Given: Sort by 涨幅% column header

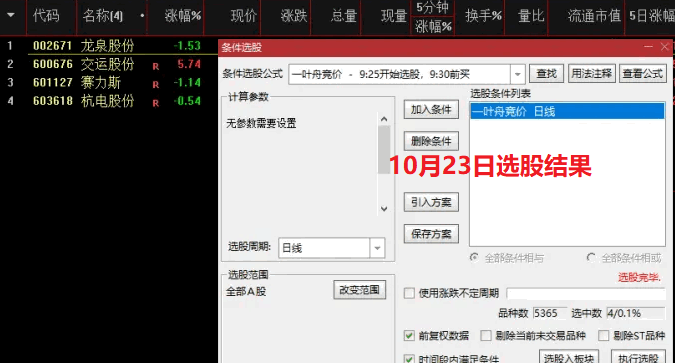Looking at the screenshot, I should (183, 16).
